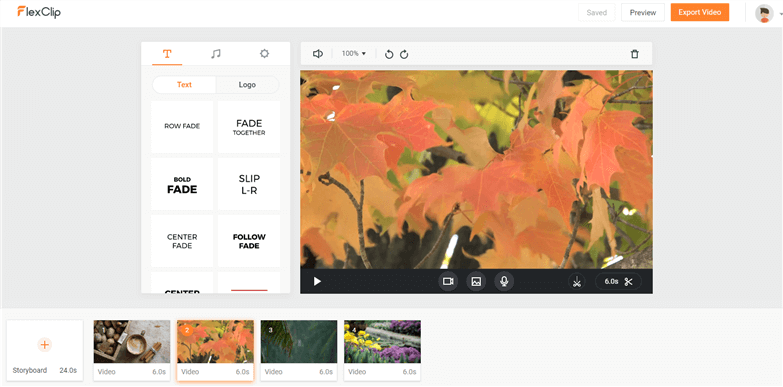
Task: Go to FlexClip logo home
Action: 39,12
